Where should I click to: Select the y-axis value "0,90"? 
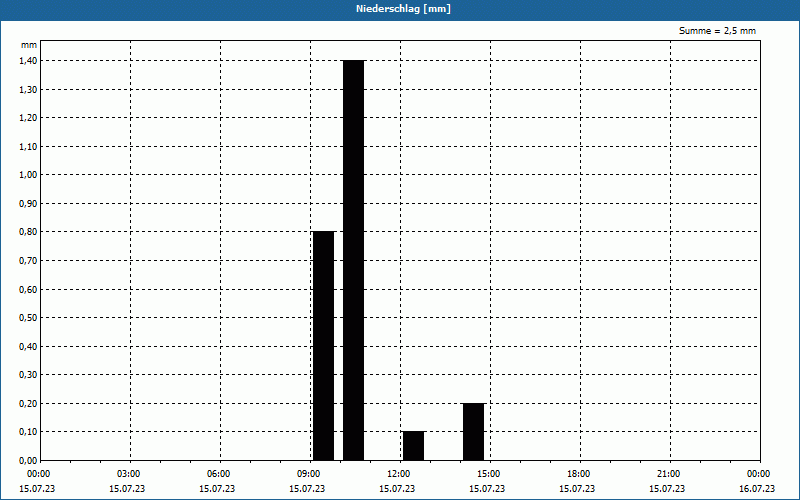(x=28, y=204)
